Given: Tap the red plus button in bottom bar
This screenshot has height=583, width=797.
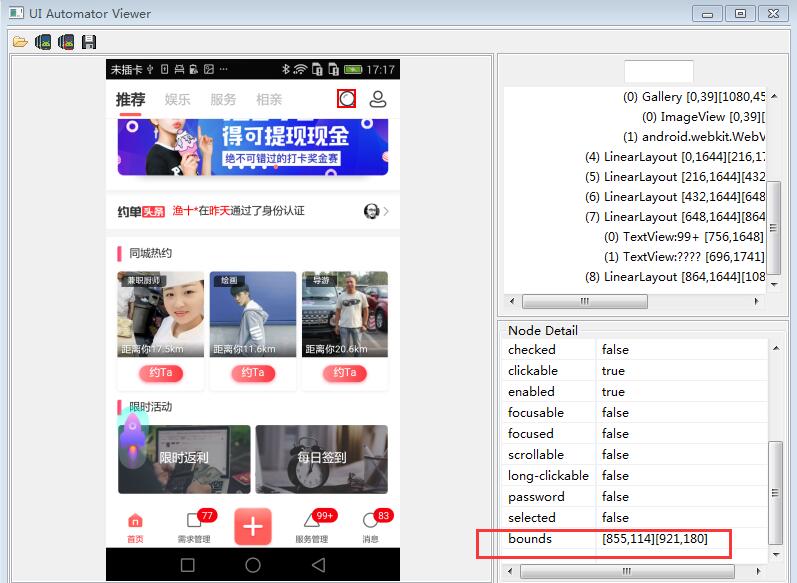Looking at the screenshot, I should (253, 527).
